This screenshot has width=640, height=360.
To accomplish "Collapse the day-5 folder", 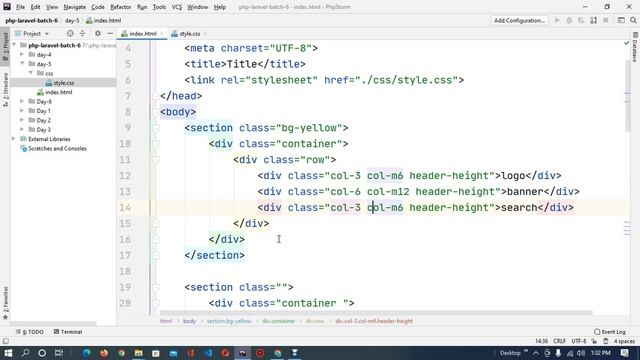I will (22, 64).
